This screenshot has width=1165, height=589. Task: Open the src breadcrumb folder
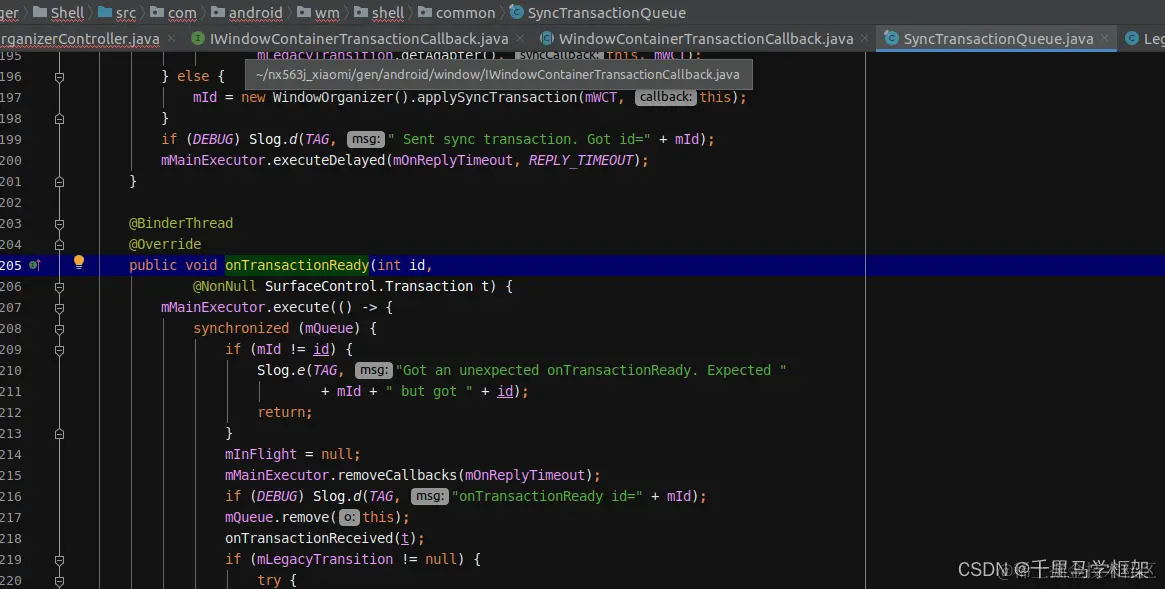(x=126, y=13)
